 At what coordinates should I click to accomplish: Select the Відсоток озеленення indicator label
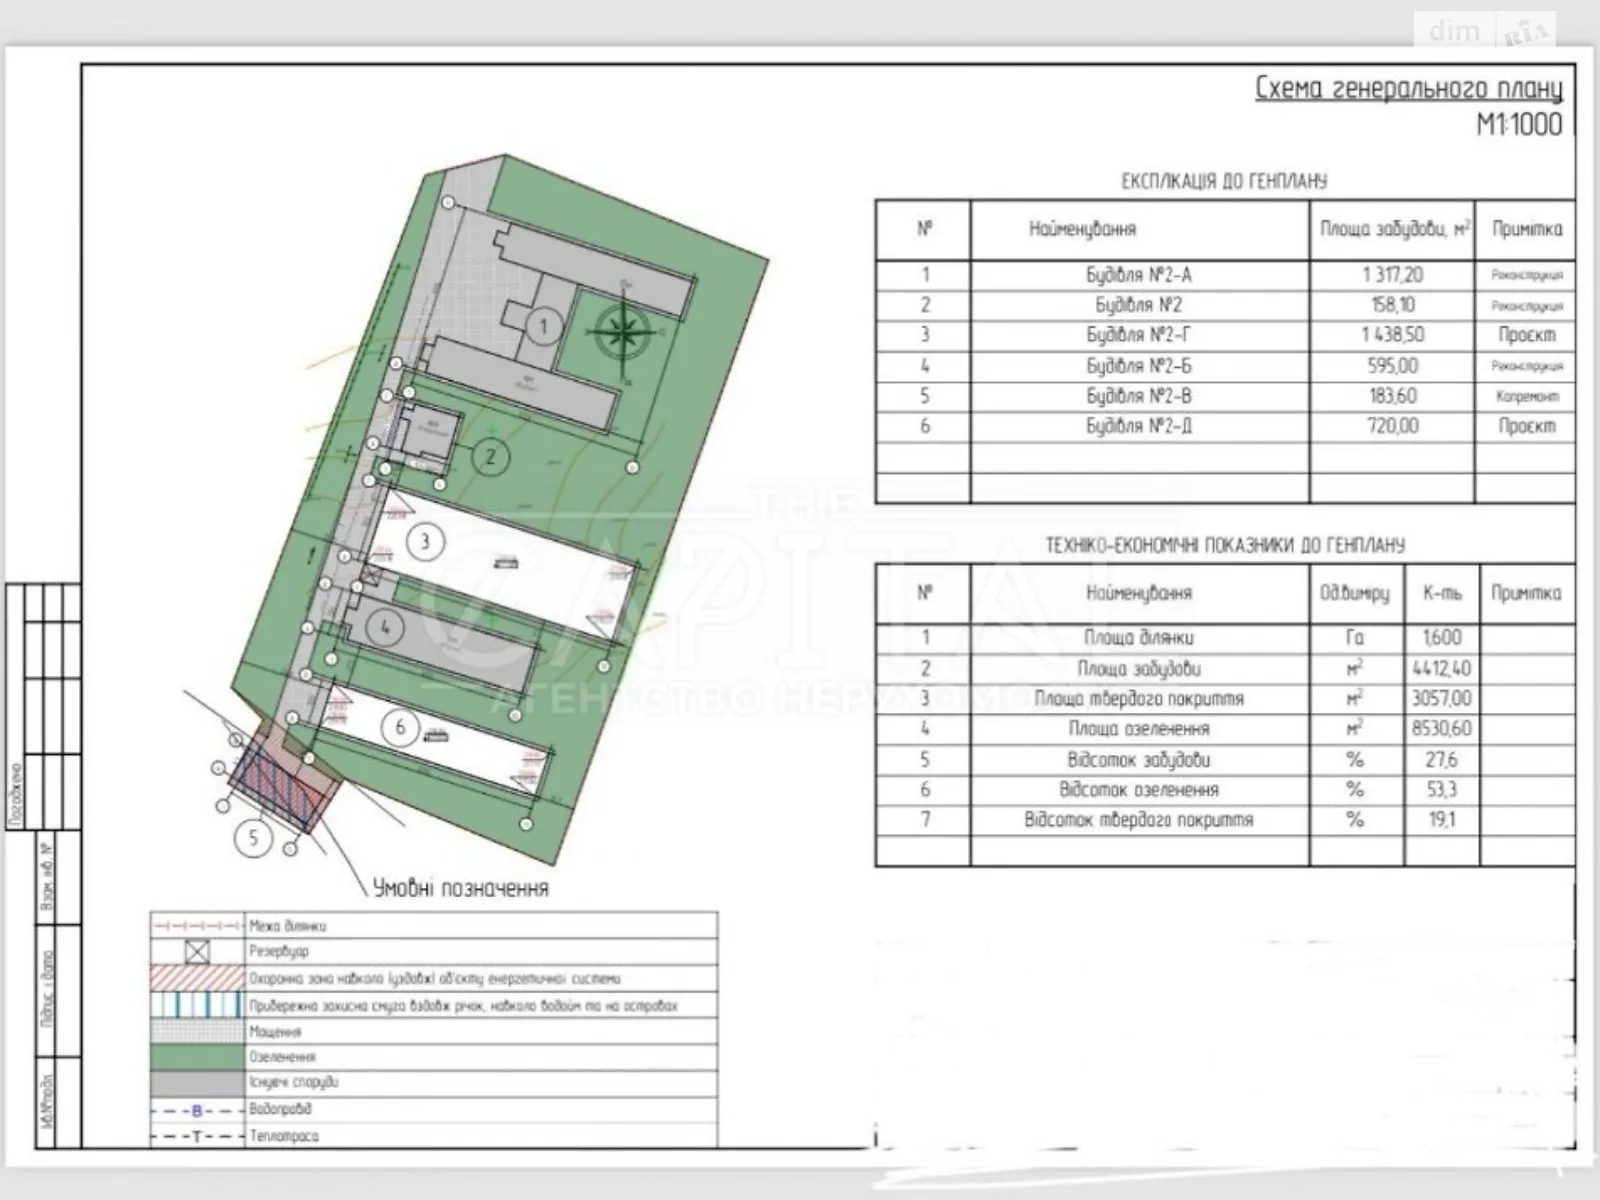point(1139,790)
